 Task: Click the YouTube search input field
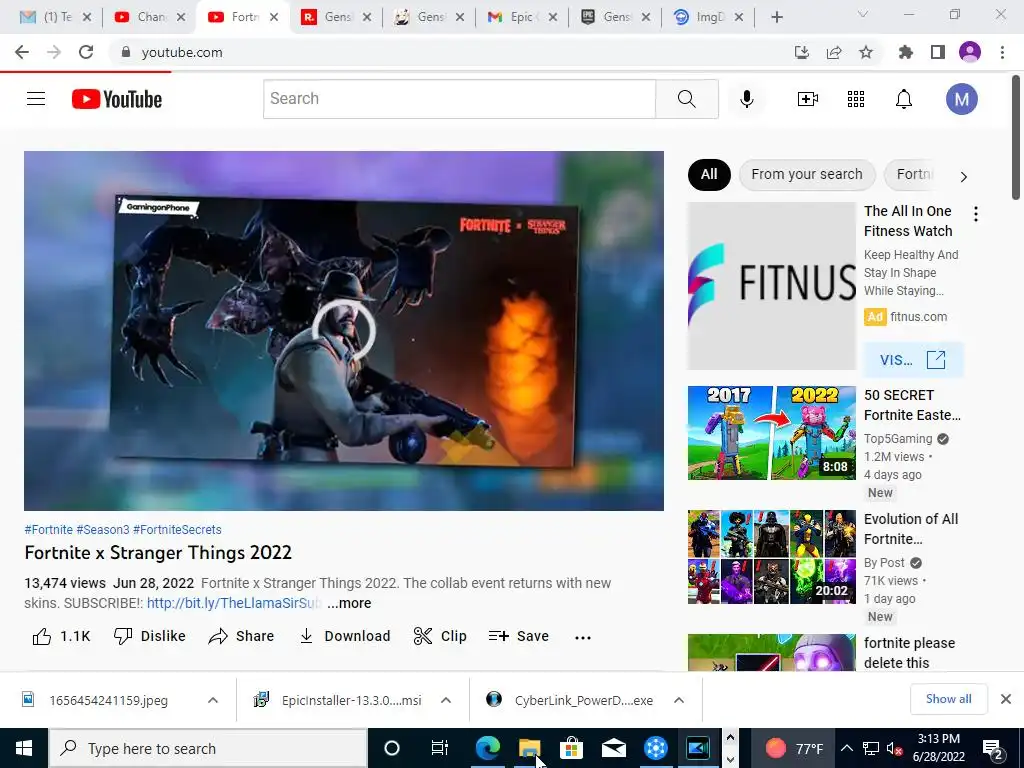[x=459, y=99]
